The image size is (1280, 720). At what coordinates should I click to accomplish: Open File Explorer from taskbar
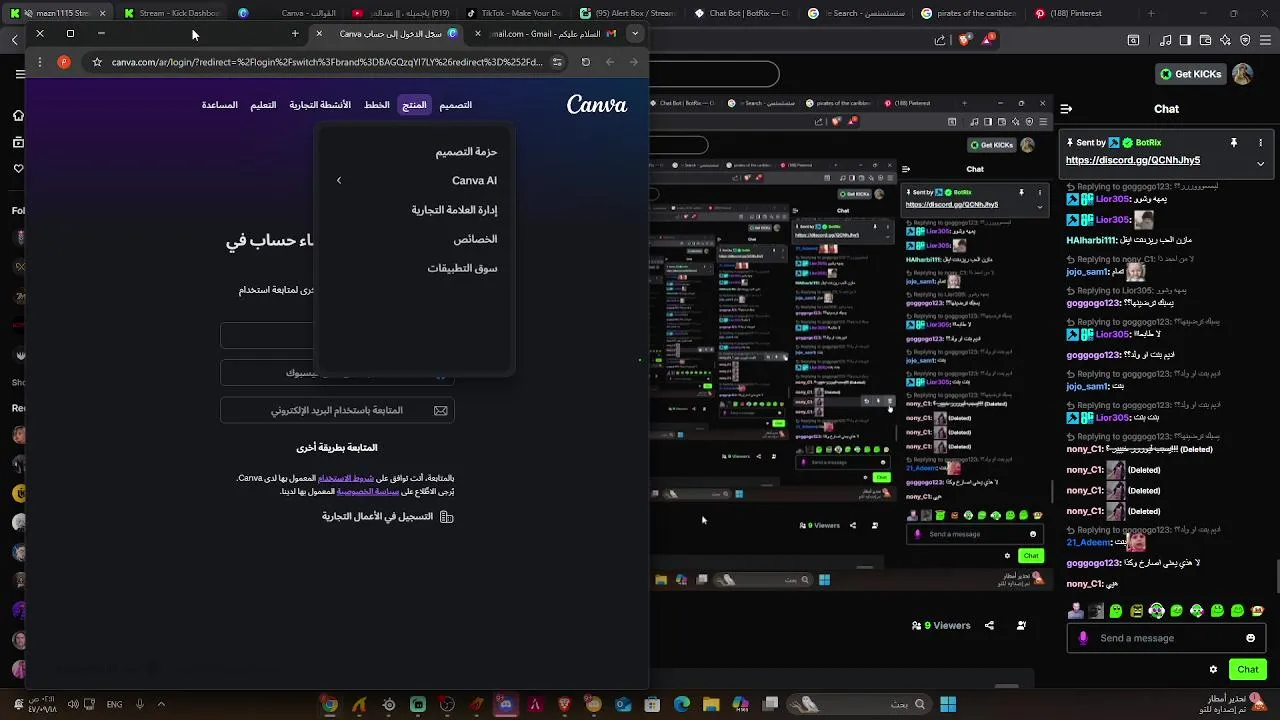click(711, 705)
